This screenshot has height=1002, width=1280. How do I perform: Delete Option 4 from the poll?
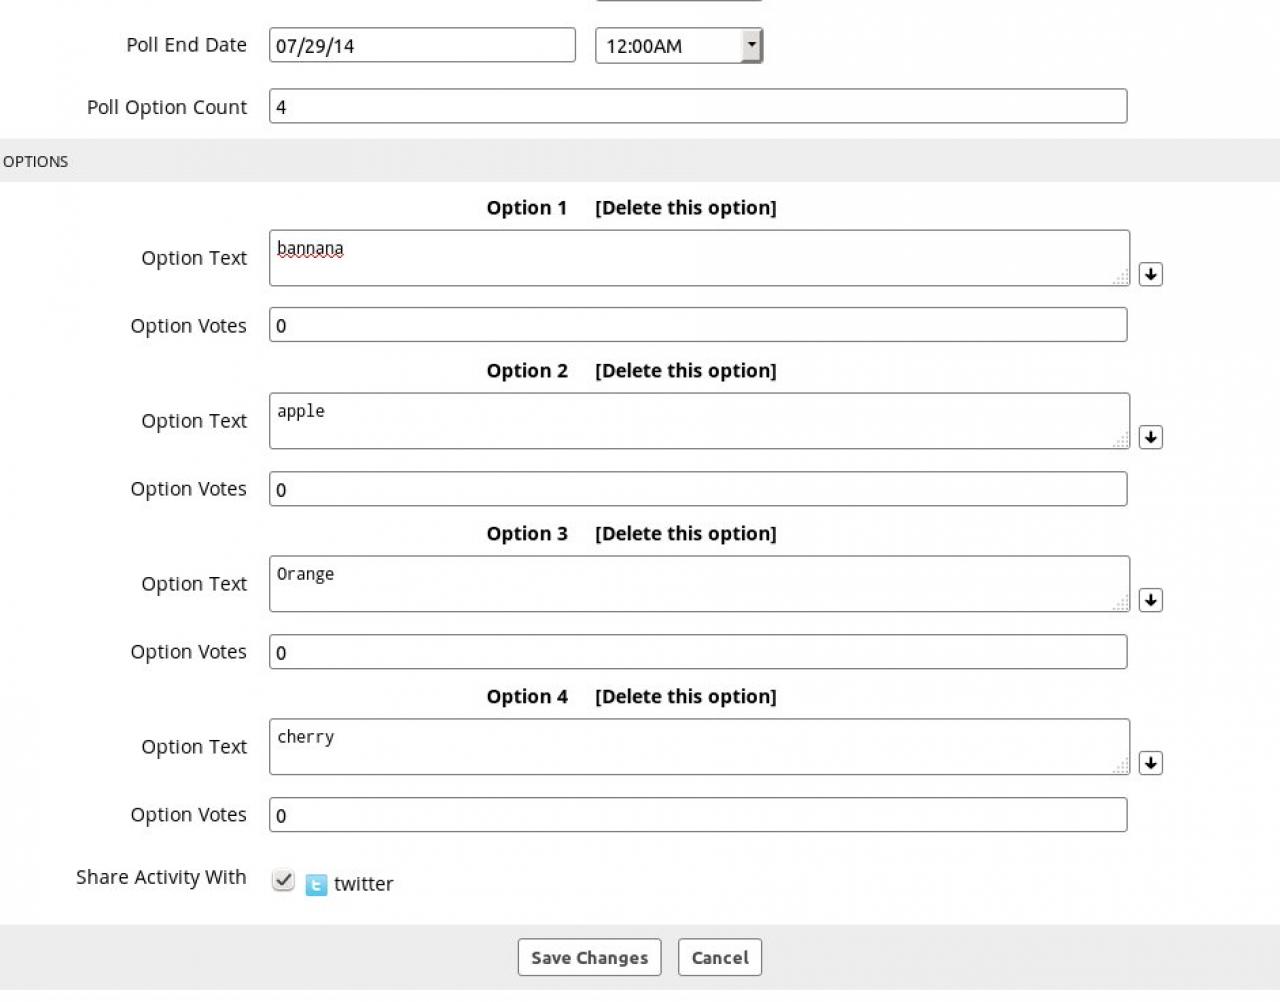pyautogui.click(x=685, y=697)
